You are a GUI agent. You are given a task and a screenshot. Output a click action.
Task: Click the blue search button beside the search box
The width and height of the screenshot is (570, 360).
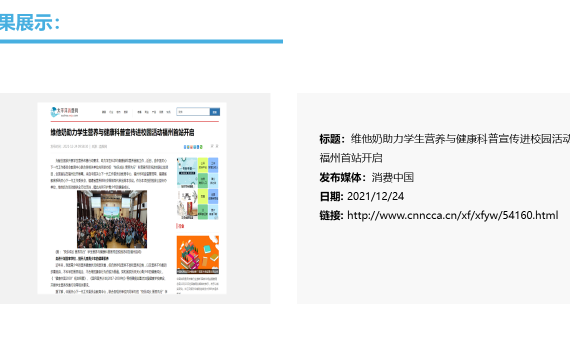coord(215,112)
